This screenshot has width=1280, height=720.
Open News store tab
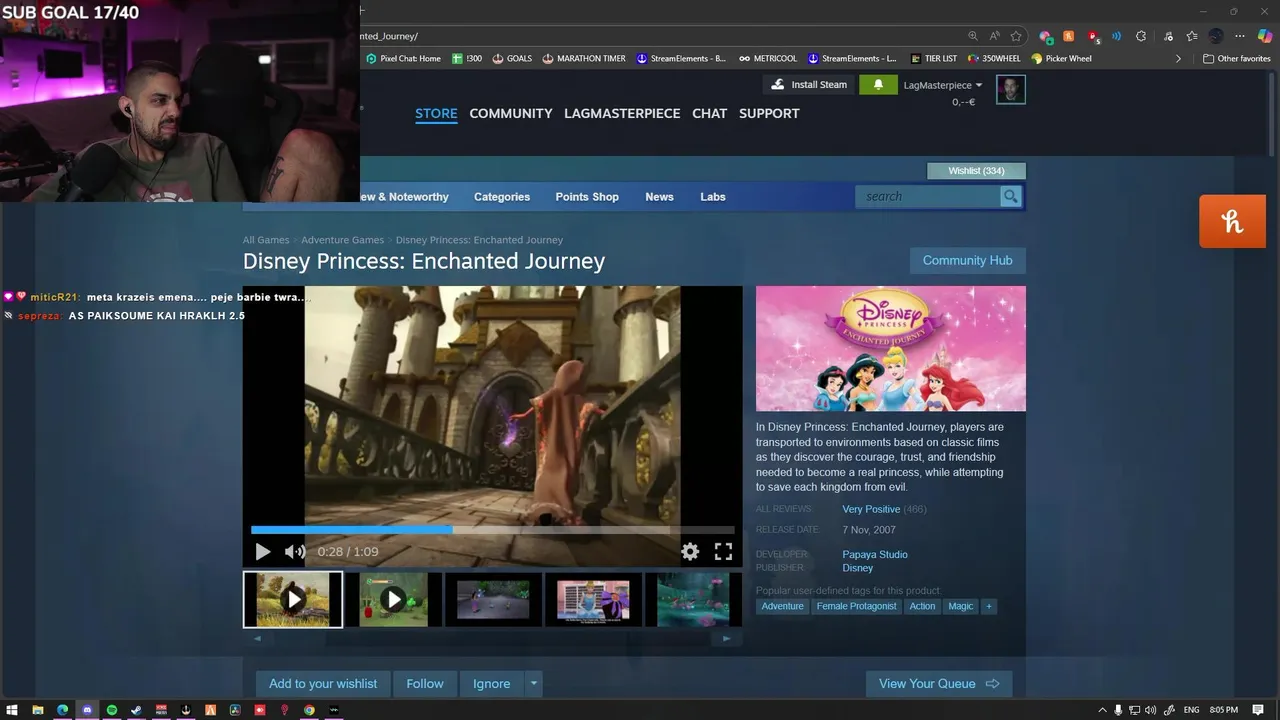click(659, 197)
